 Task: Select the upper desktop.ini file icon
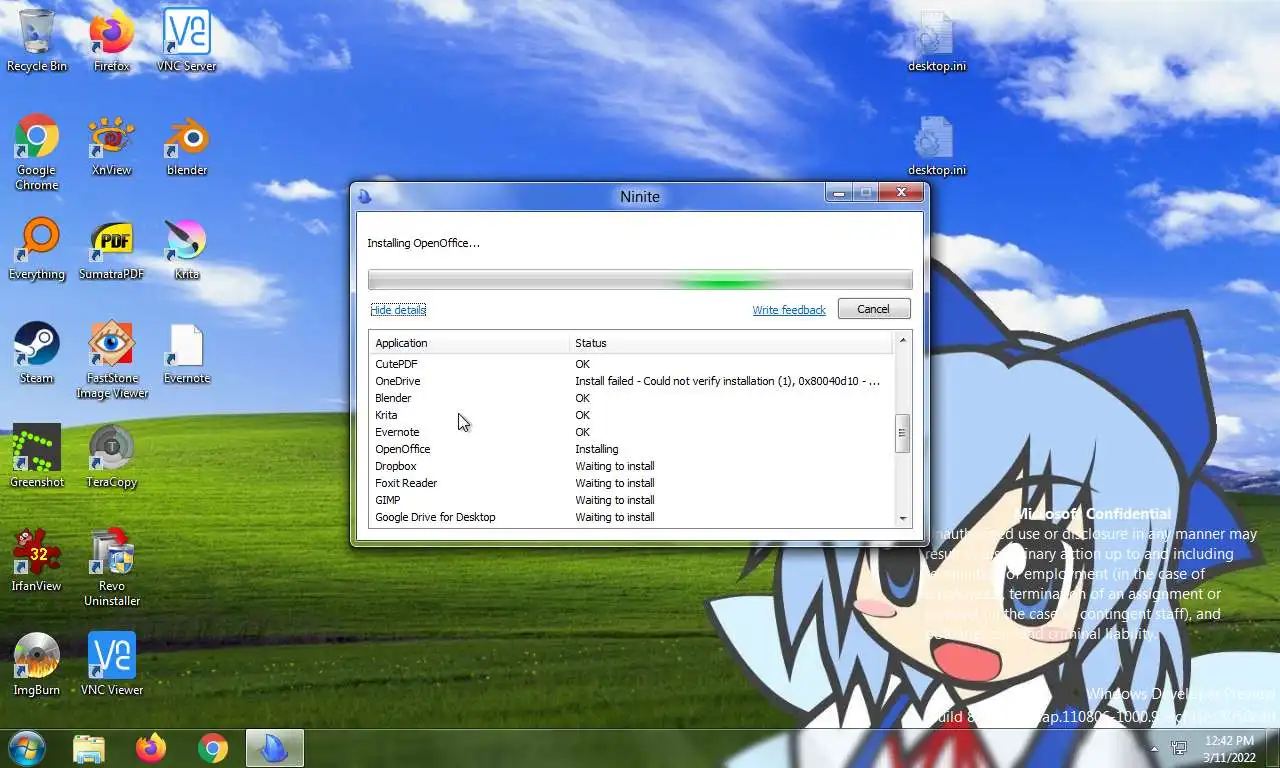coord(937,40)
